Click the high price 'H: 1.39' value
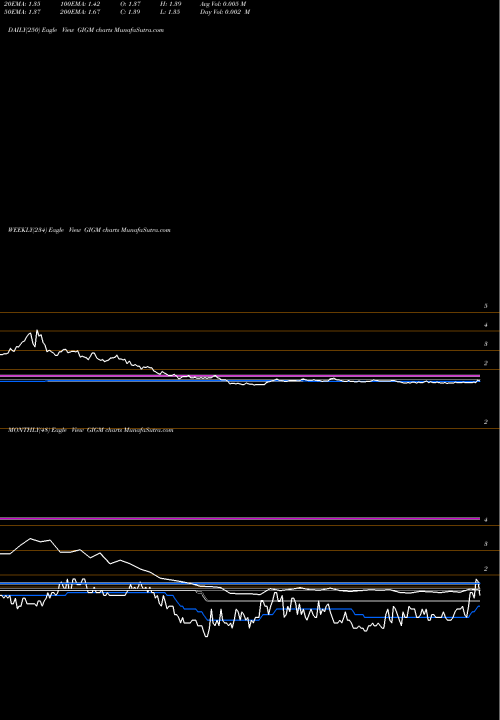This screenshot has width=500, height=720. click(x=171, y=4)
